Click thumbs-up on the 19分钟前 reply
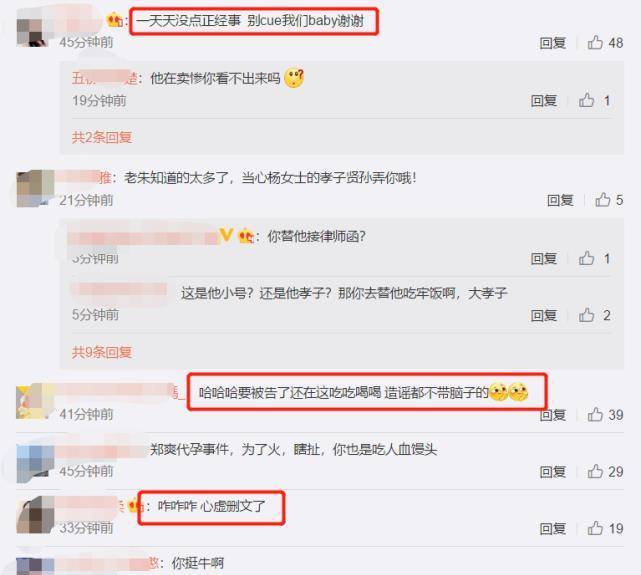The image size is (641, 575). tap(586, 100)
